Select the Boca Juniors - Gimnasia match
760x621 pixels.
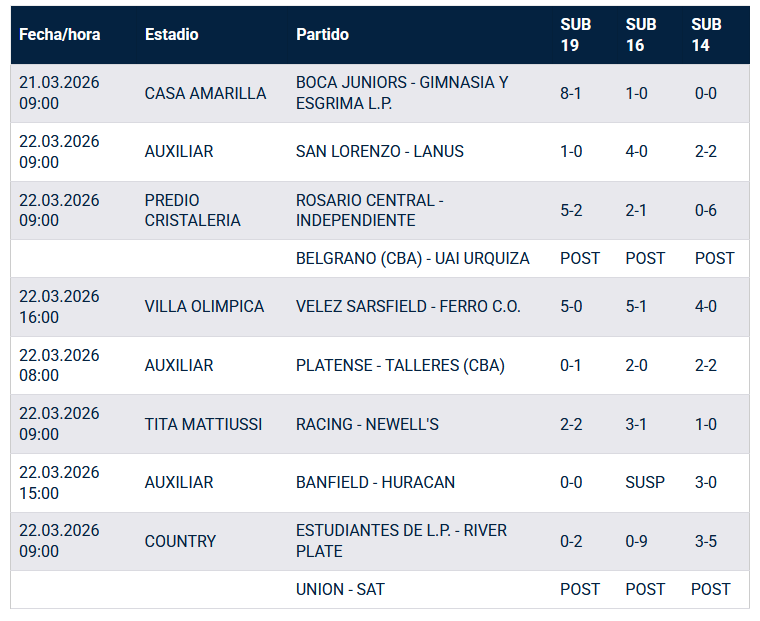point(402,93)
